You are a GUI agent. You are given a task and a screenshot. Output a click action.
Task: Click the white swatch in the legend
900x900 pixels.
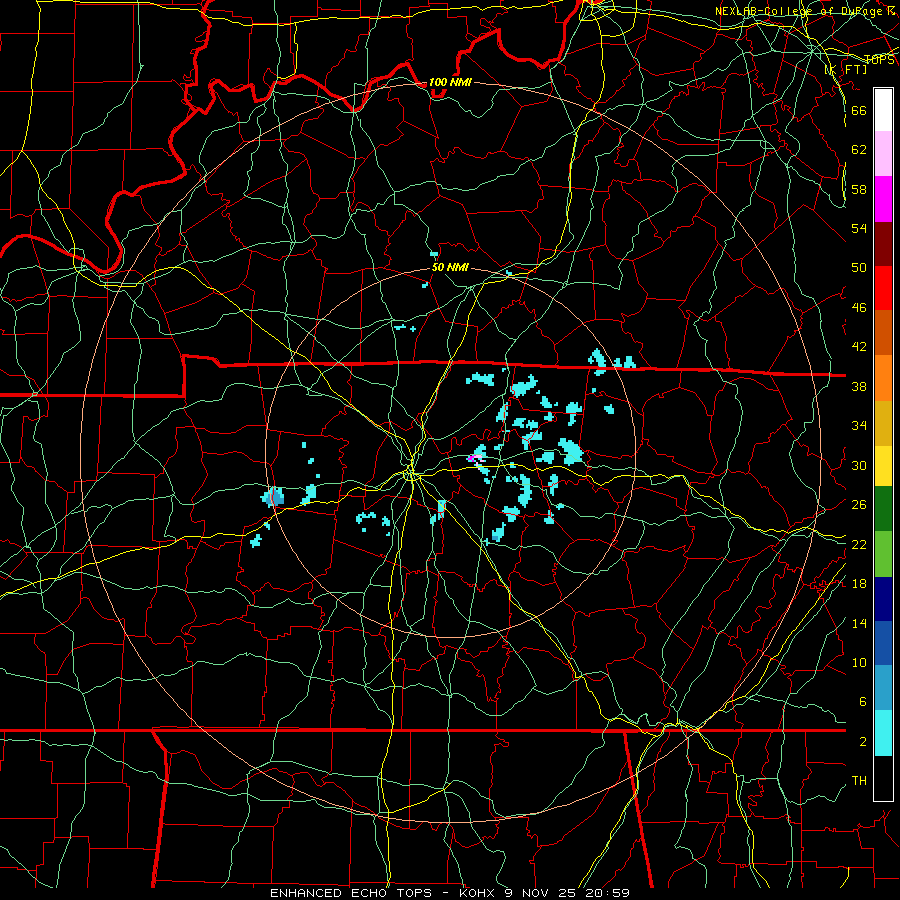pos(883,110)
